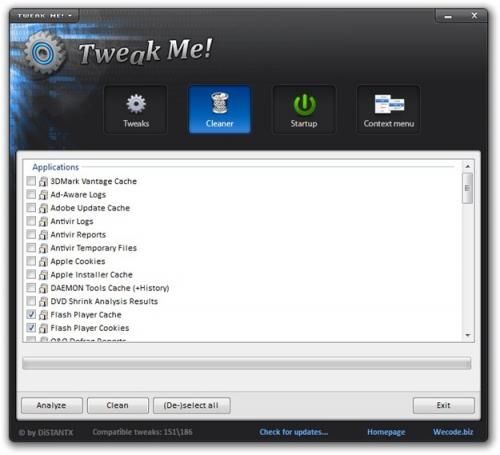Click the (De-)select all button
The image size is (500, 455).
click(191, 405)
